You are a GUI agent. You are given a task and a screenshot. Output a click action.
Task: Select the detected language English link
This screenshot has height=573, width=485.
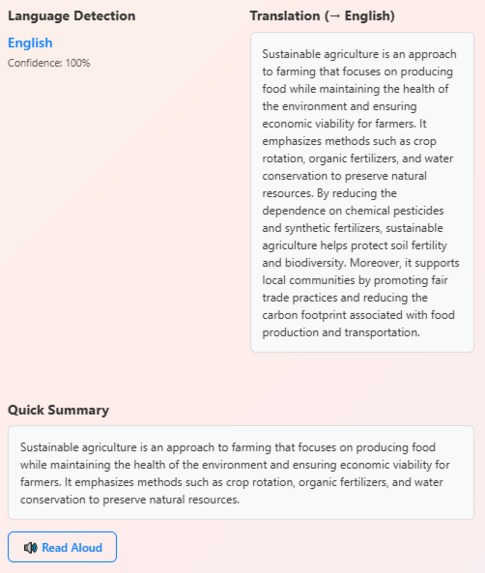[x=30, y=43]
